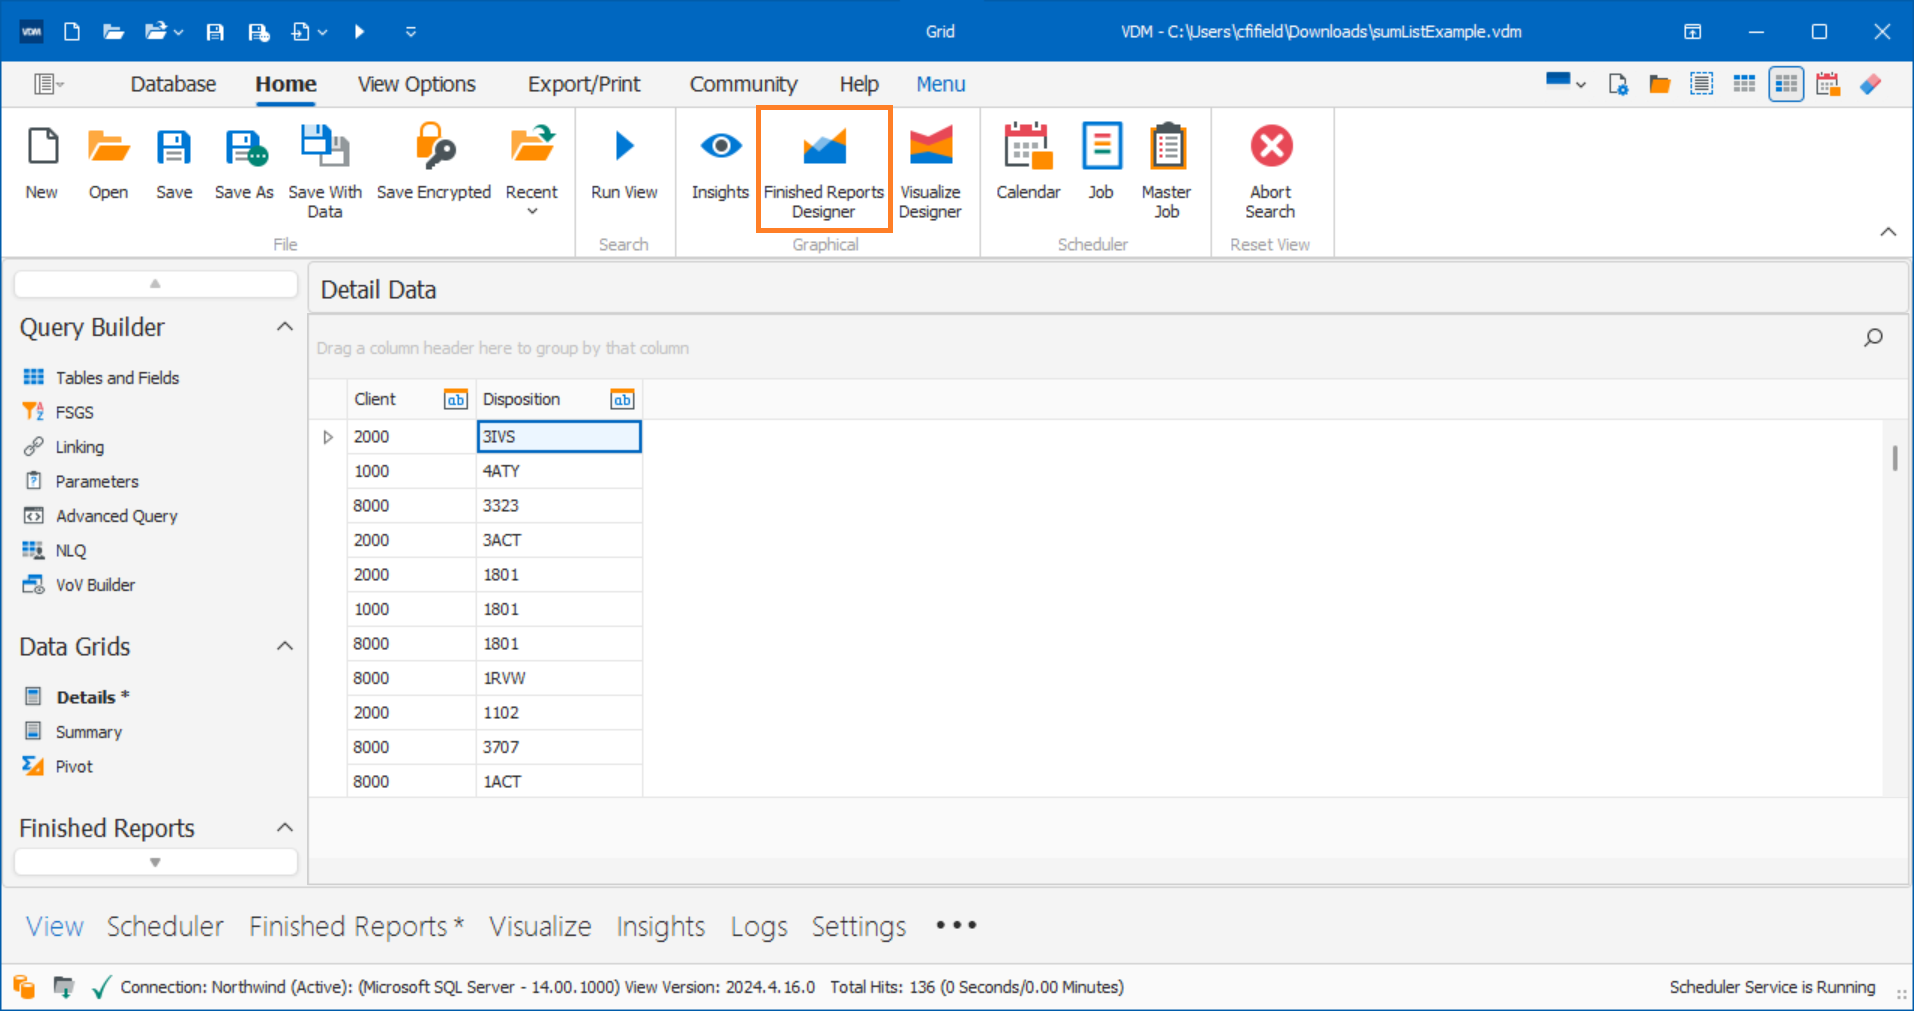Click the Disposition column filter icon

tap(622, 400)
